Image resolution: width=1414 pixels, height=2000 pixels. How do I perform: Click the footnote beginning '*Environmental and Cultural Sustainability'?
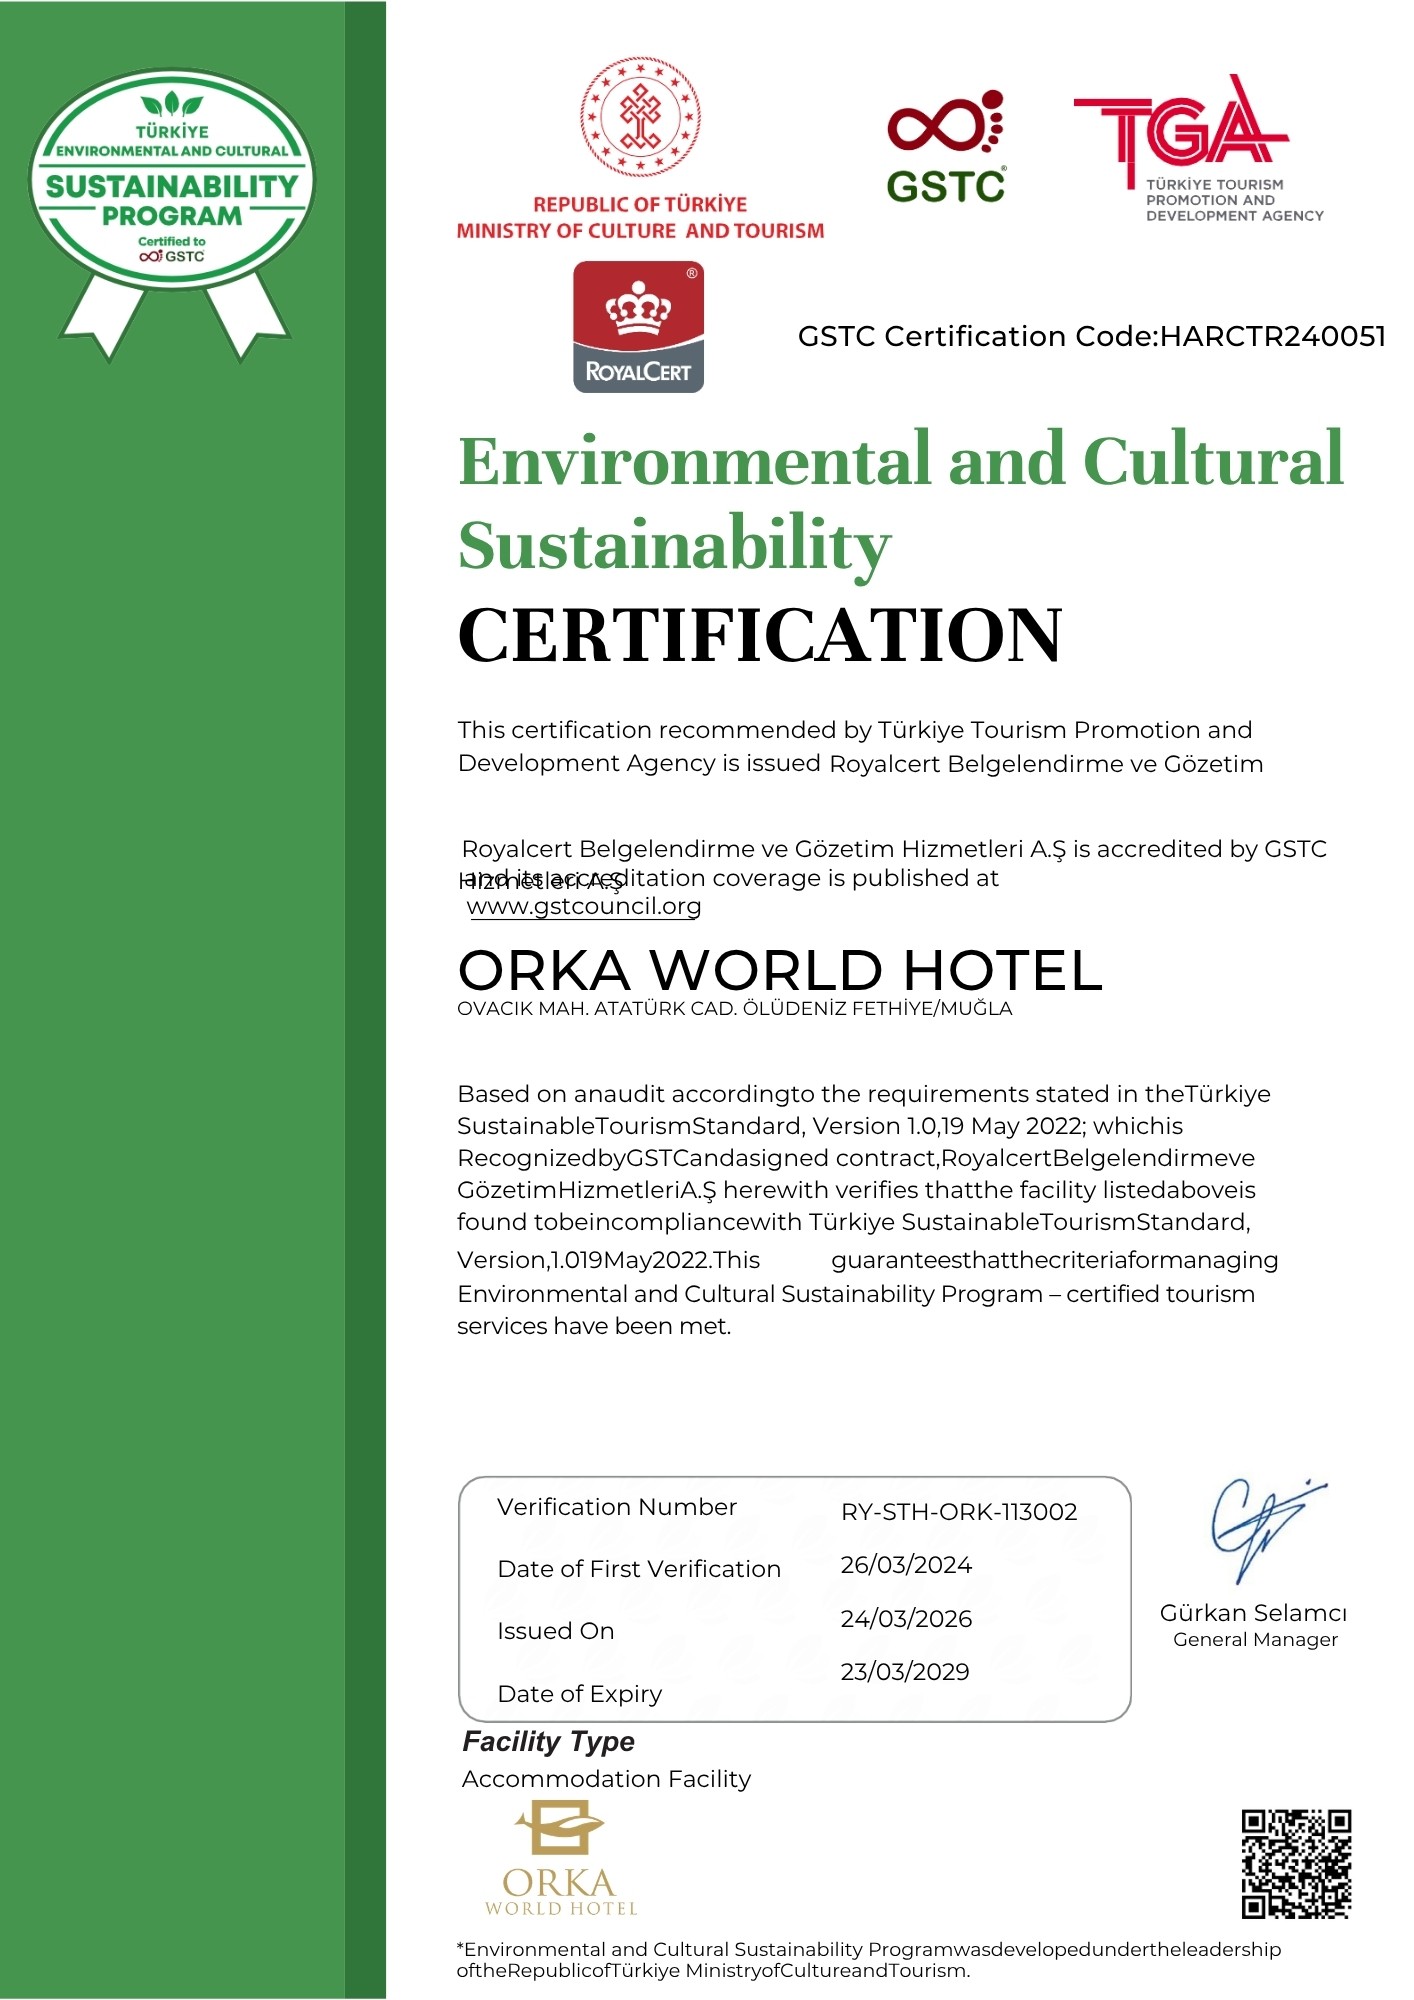point(868,1960)
